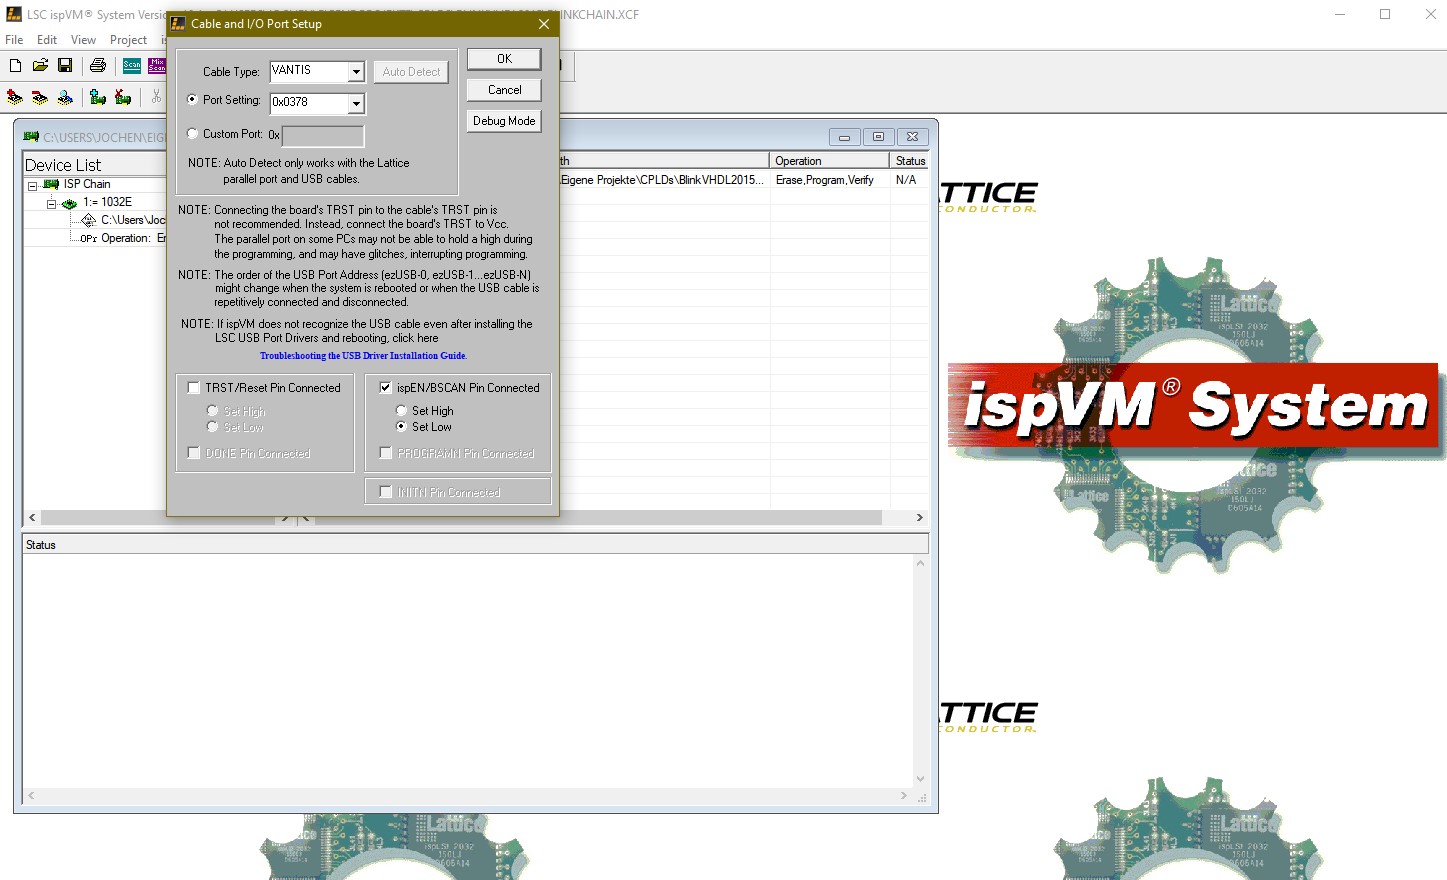The width and height of the screenshot is (1447, 880).
Task: Open the File menu
Action: (x=14, y=40)
